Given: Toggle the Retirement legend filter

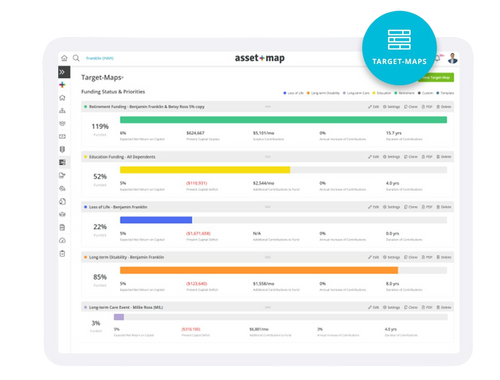Looking at the screenshot, I should click(404, 93).
